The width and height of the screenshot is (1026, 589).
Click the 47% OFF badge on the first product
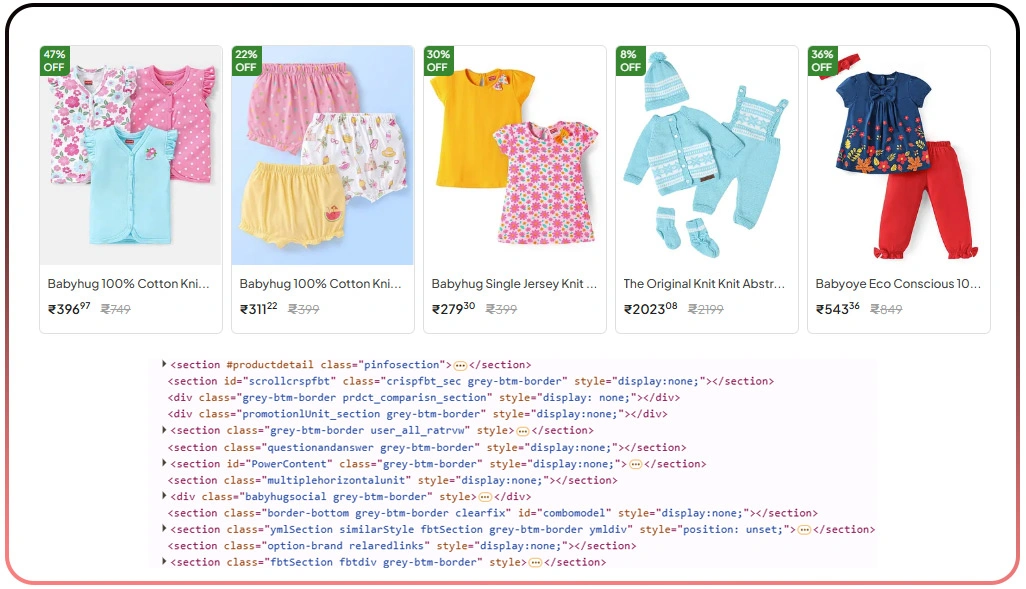click(x=55, y=61)
